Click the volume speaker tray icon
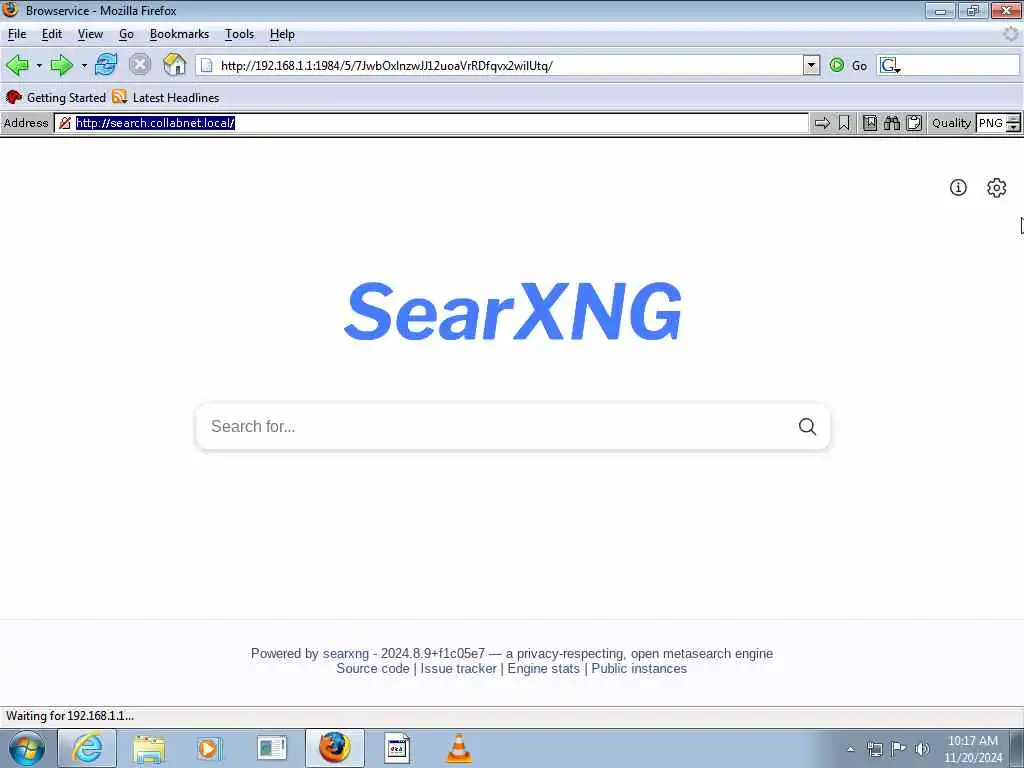This screenshot has height=768, width=1024. point(922,749)
